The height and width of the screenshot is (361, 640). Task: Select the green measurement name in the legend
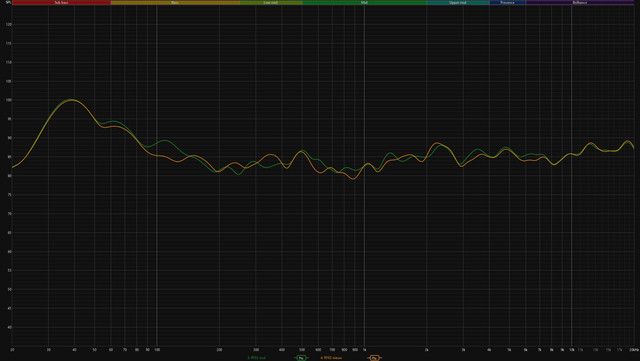click(256, 358)
